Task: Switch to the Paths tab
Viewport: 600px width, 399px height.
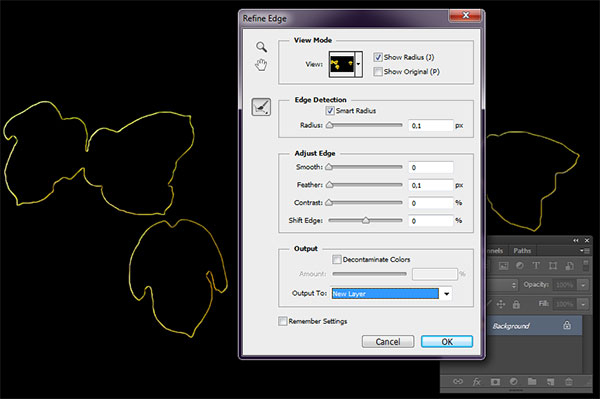Action: coord(522,251)
